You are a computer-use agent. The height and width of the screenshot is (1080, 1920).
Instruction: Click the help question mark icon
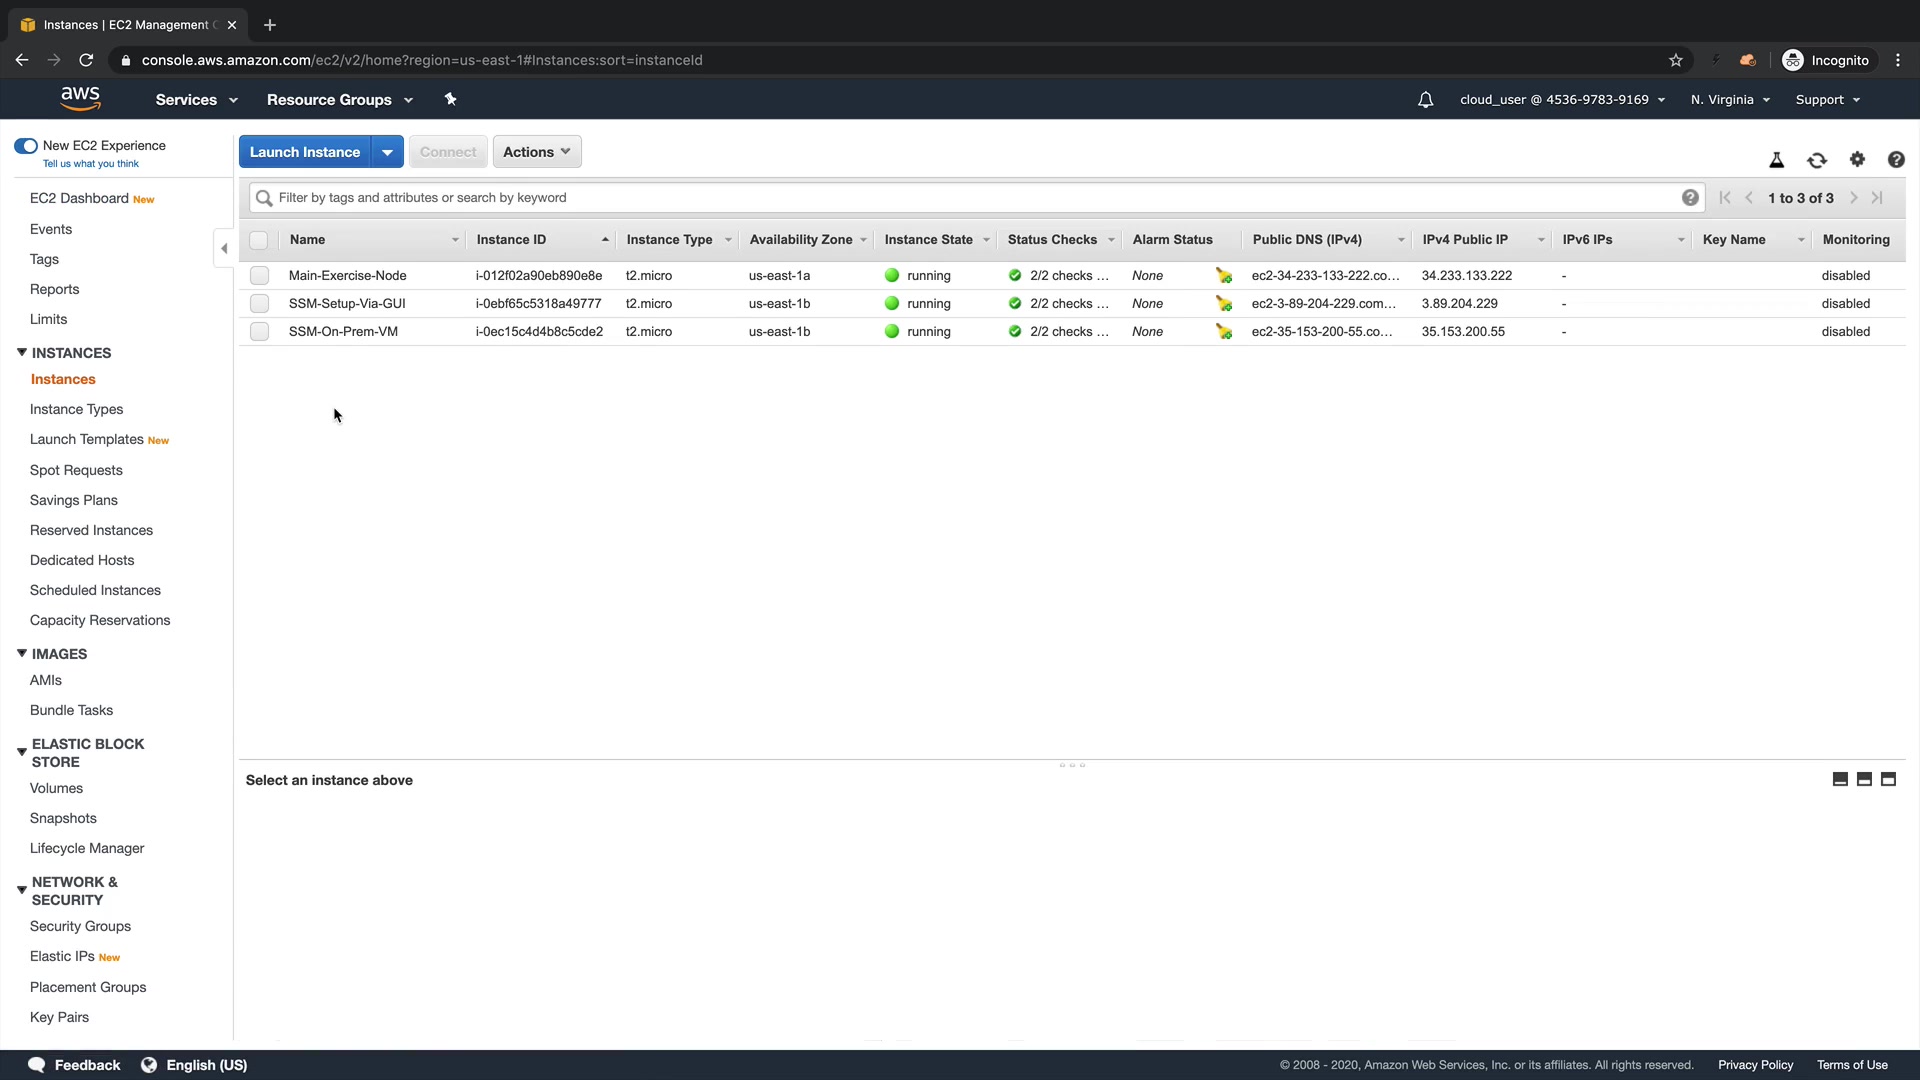coord(1896,160)
